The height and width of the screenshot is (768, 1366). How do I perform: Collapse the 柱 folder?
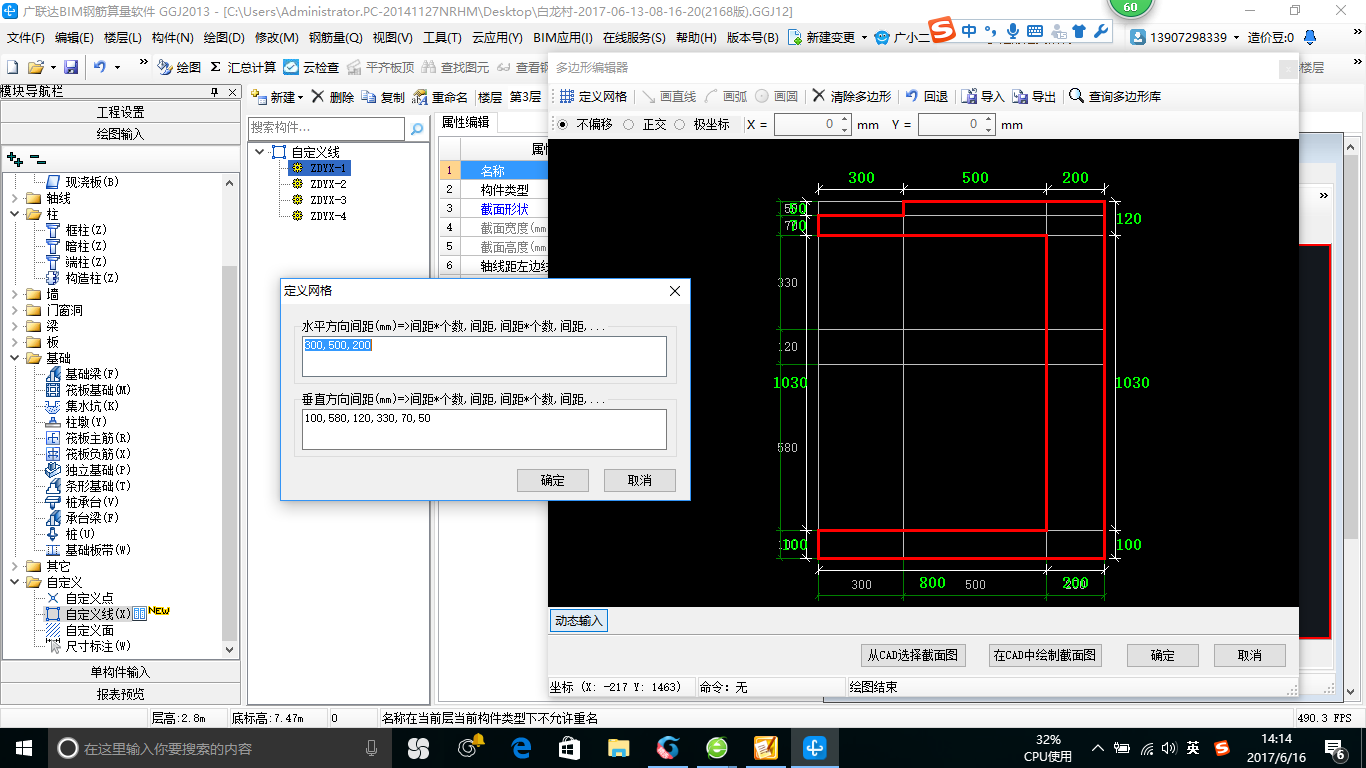click(14, 214)
